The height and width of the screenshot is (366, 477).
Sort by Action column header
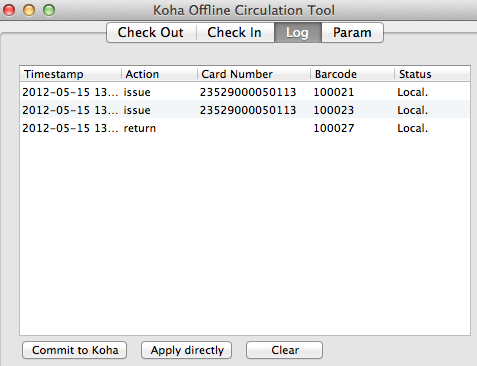pyautogui.click(x=159, y=74)
